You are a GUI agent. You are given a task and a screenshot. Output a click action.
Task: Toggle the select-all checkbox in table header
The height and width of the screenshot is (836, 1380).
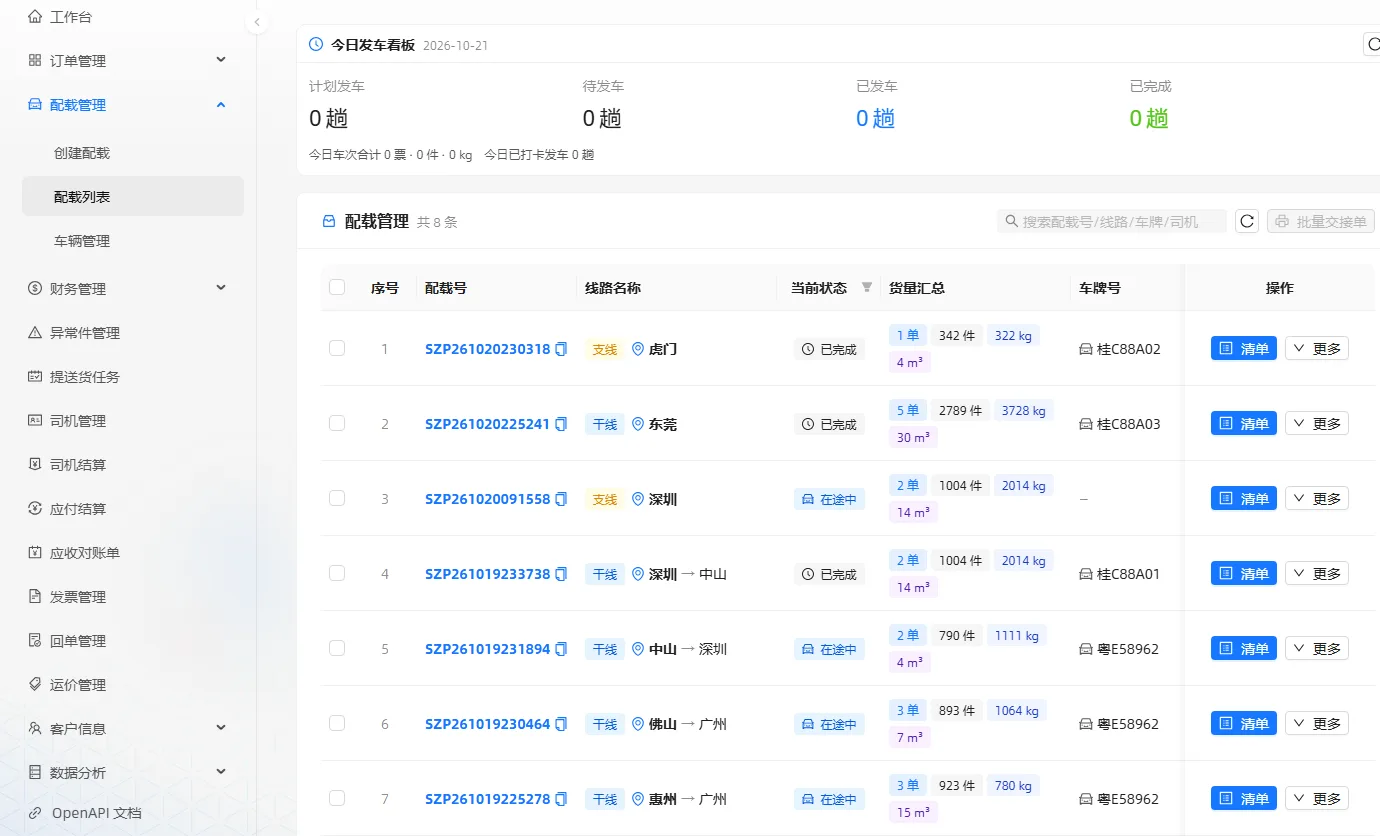click(337, 287)
